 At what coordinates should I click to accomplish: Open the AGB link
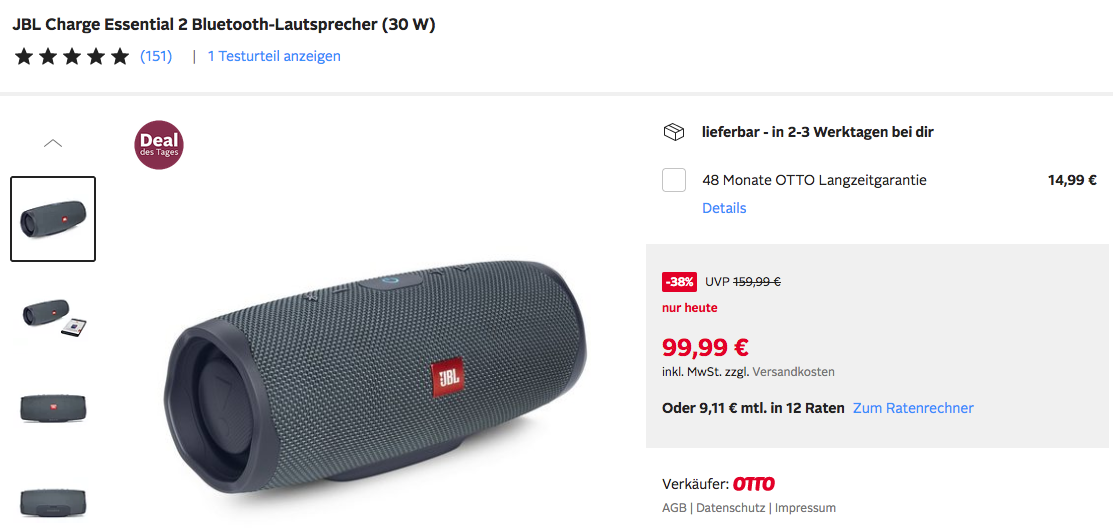pyautogui.click(x=674, y=508)
